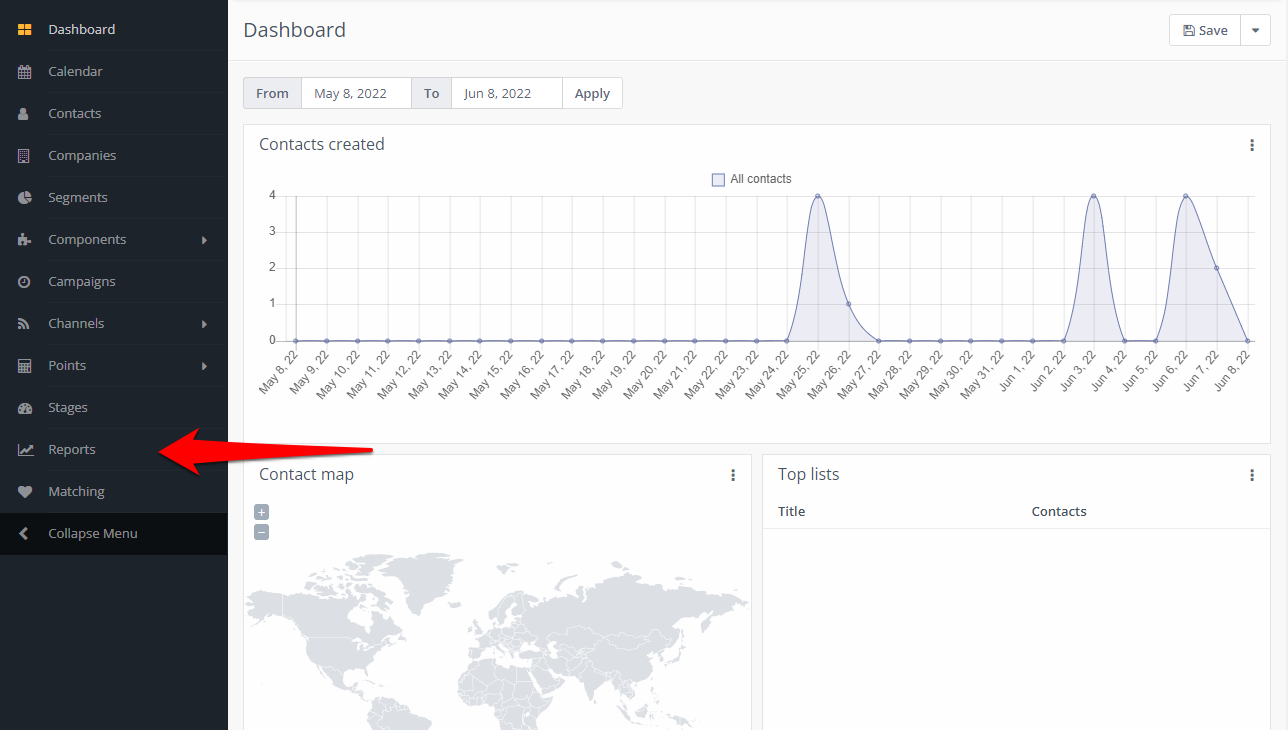This screenshot has height=730, width=1288.
Task: Expand the Channels submenu arrow
Action: (204, 324)
